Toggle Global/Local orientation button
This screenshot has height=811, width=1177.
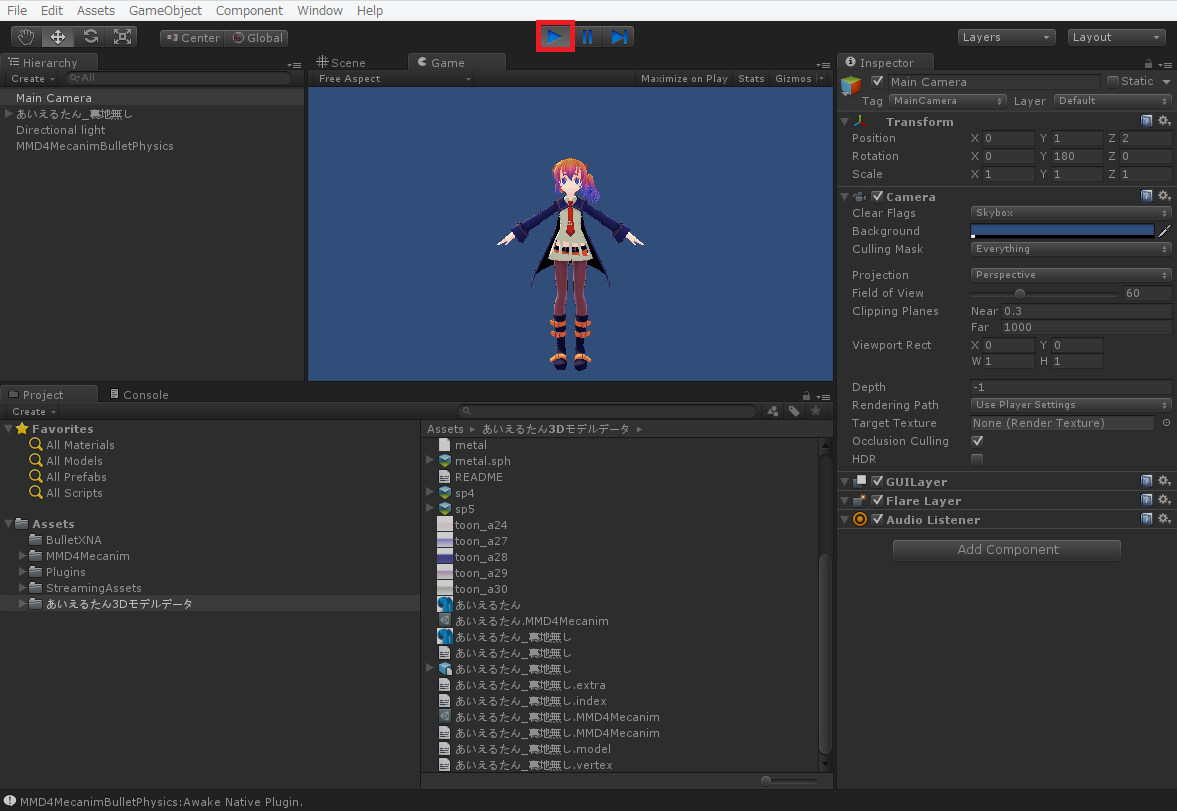[257, 38]
